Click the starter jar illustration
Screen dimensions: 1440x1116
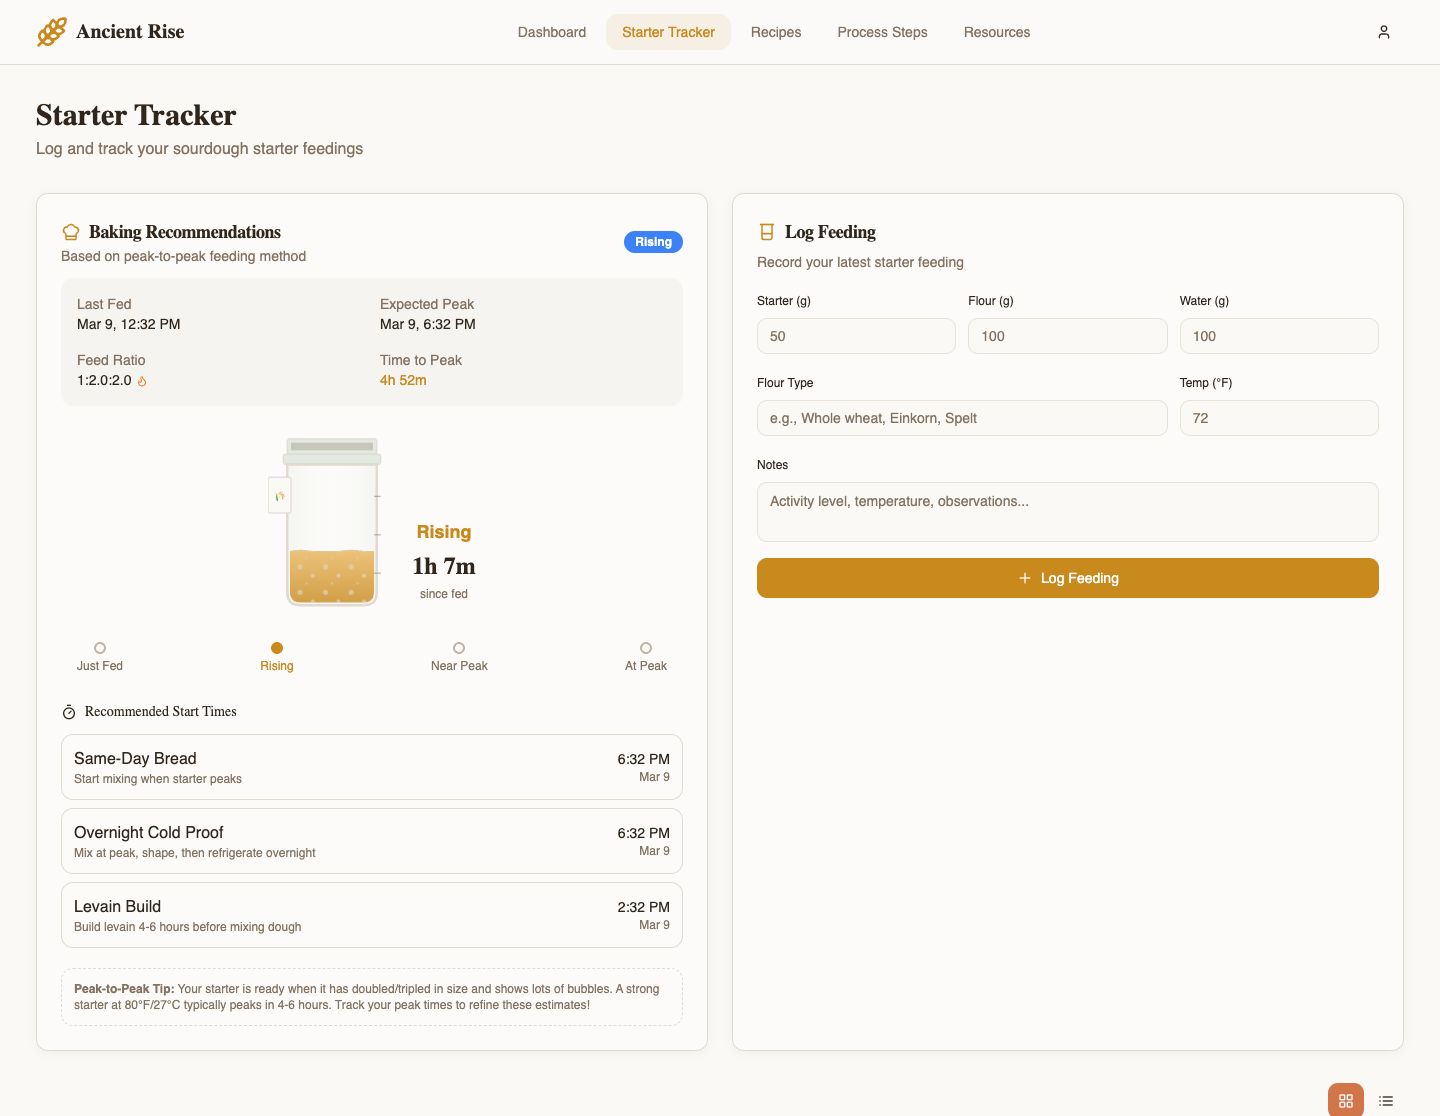[x=331, y=523]
